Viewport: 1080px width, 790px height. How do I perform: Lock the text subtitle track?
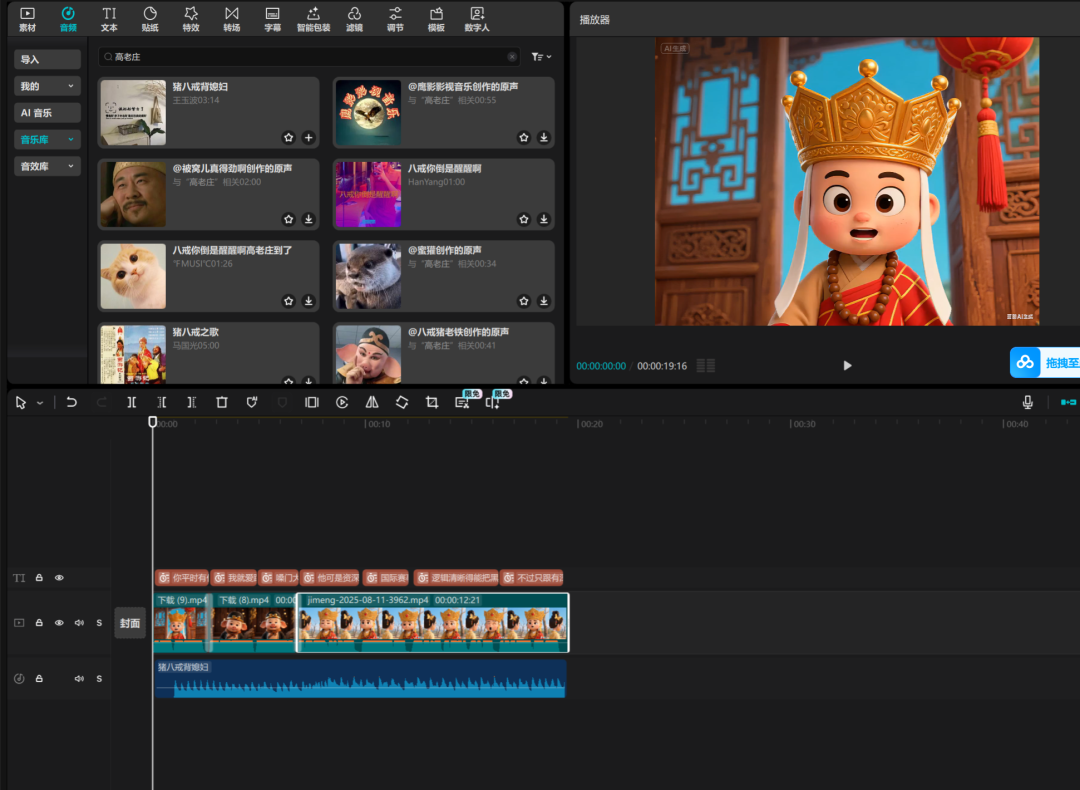click(39, 578)
